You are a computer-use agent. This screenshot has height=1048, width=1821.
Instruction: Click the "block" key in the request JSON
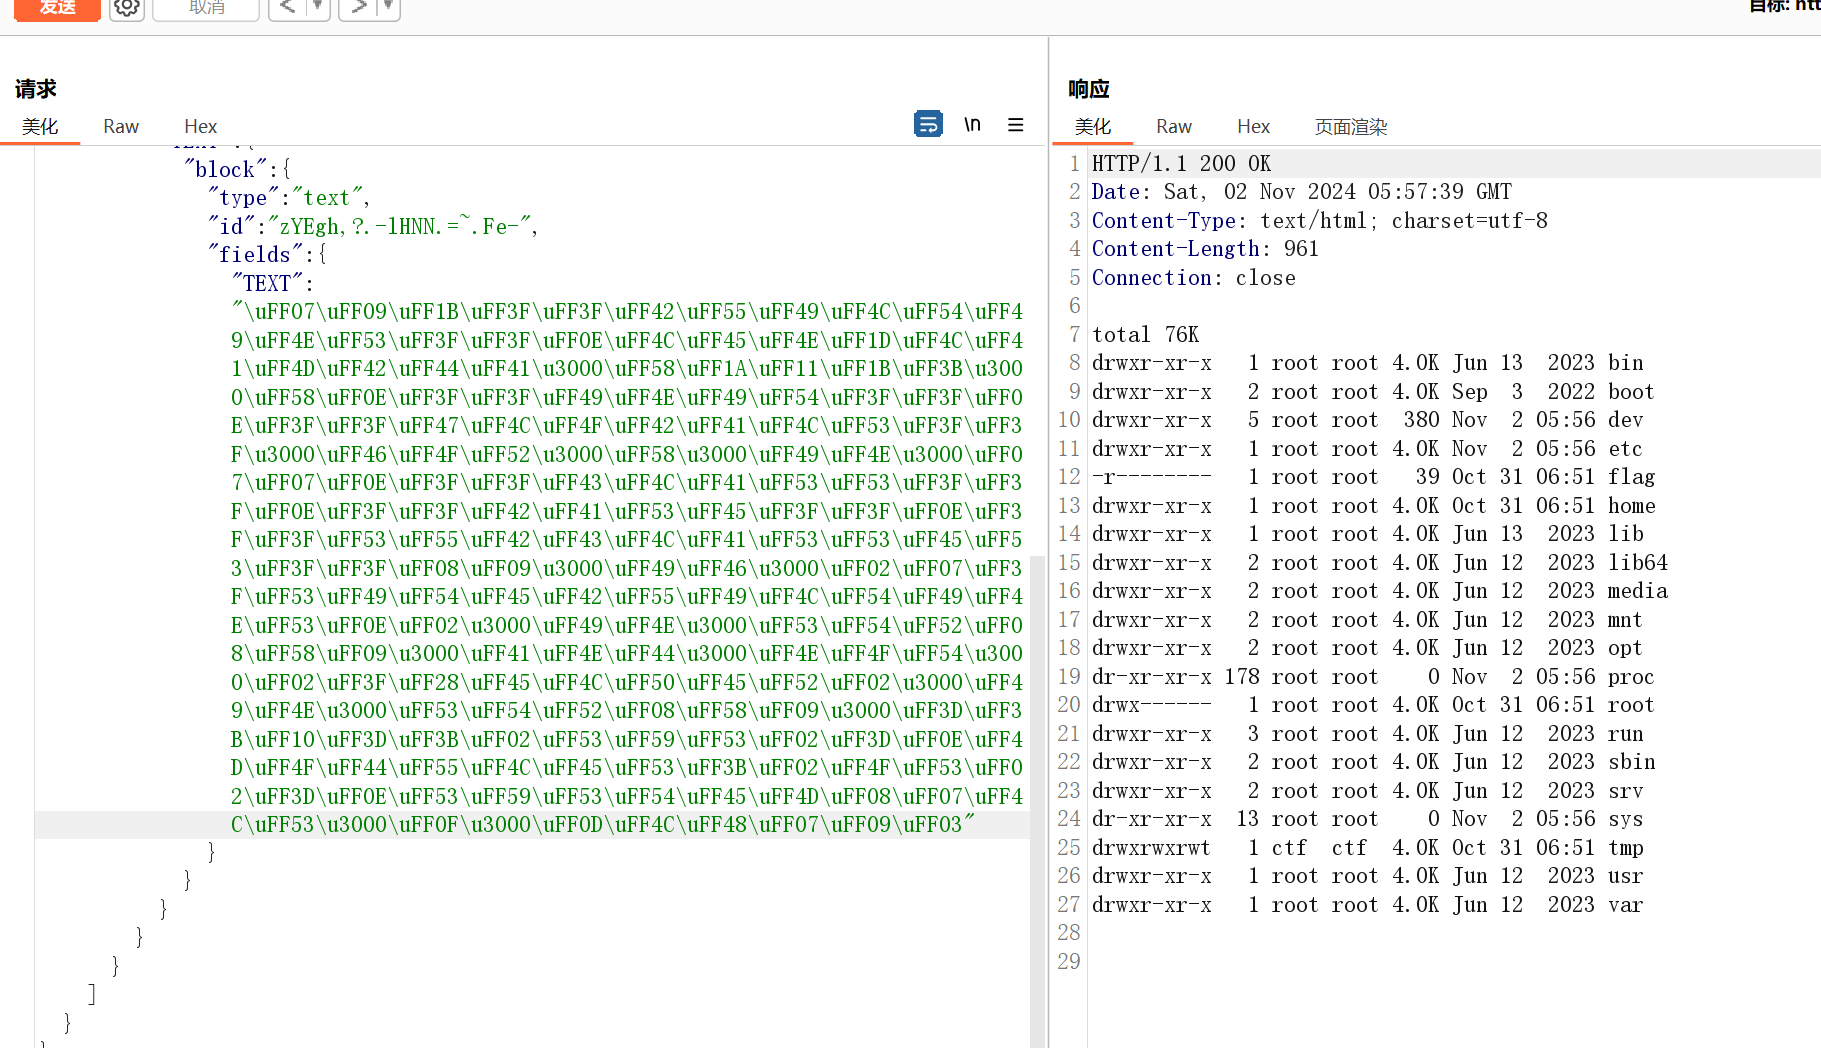tap(225, 169)
